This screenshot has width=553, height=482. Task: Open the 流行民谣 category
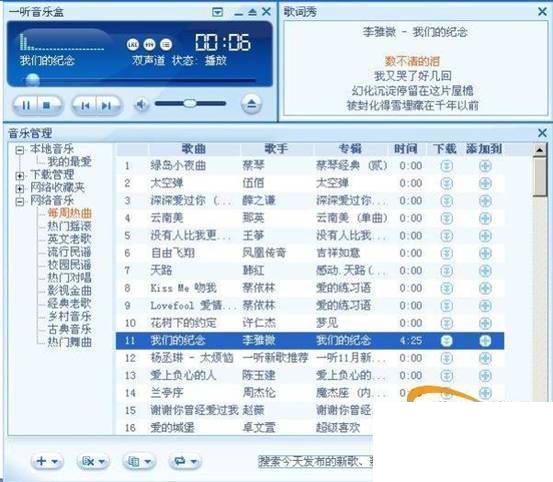69,252
